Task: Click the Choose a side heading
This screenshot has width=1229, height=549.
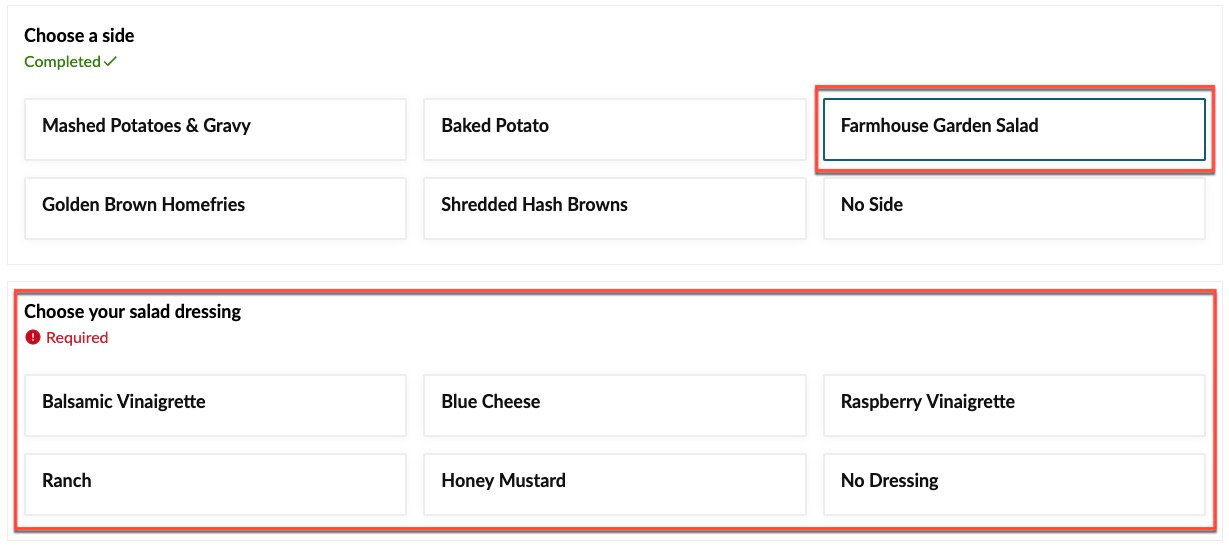Action: point(79,36)
